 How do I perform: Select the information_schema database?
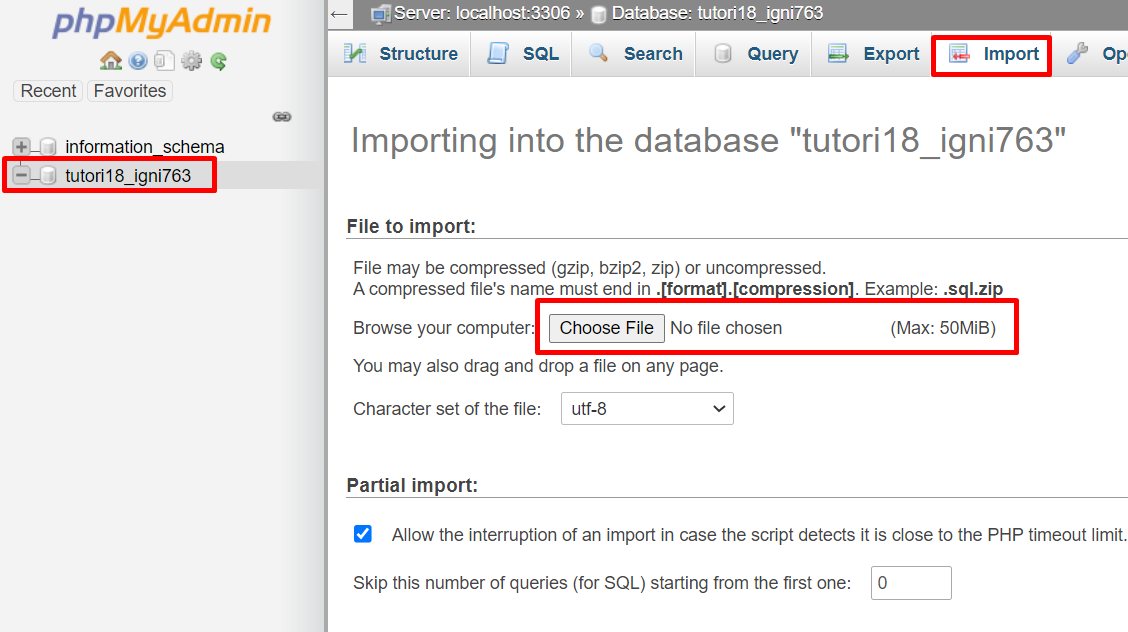145,147
